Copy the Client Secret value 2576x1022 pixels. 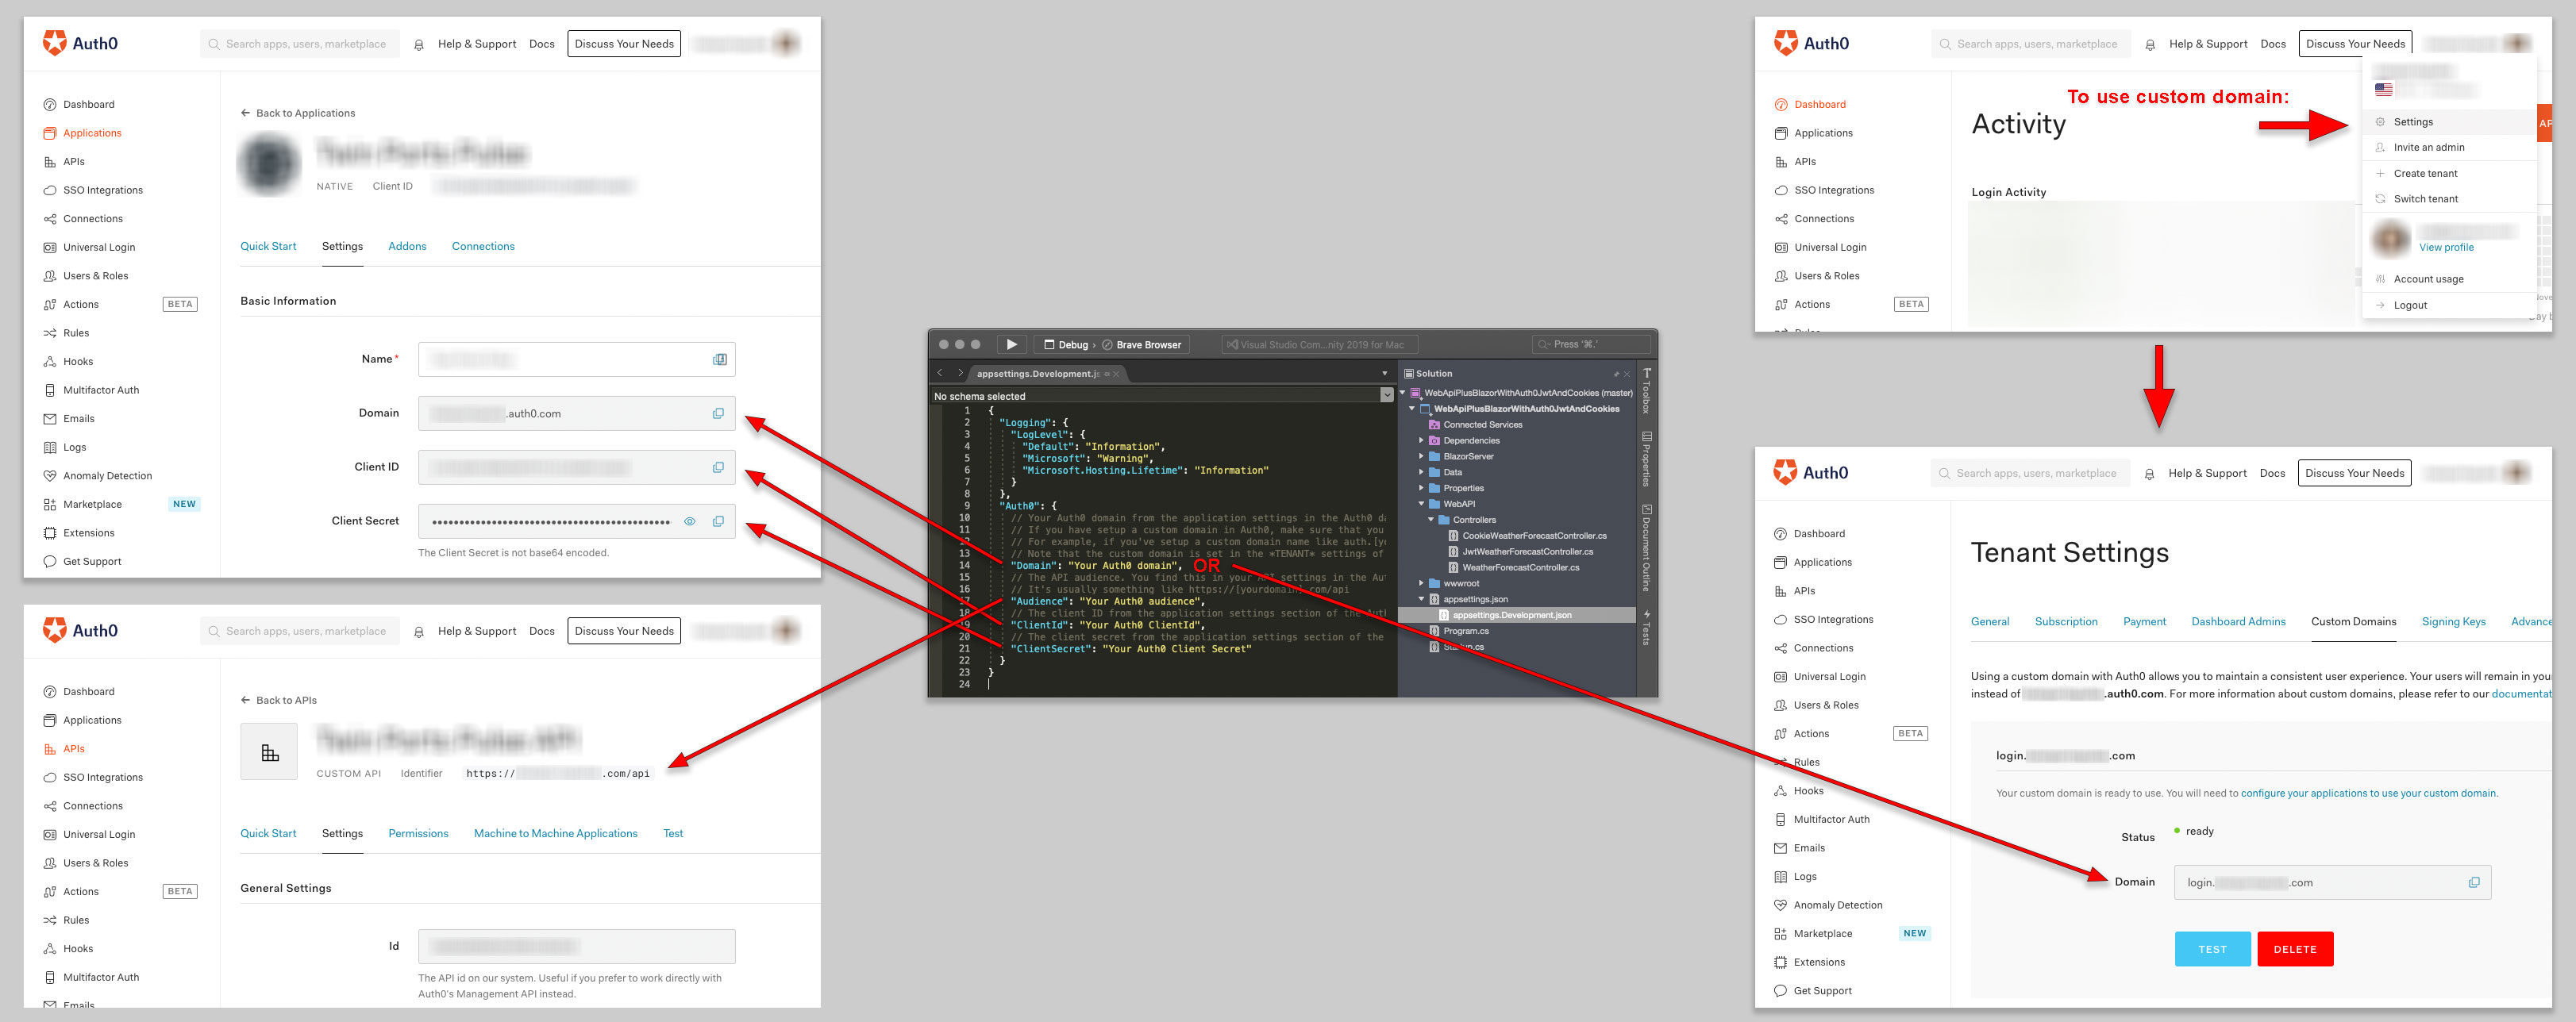[x=717, y=522]
